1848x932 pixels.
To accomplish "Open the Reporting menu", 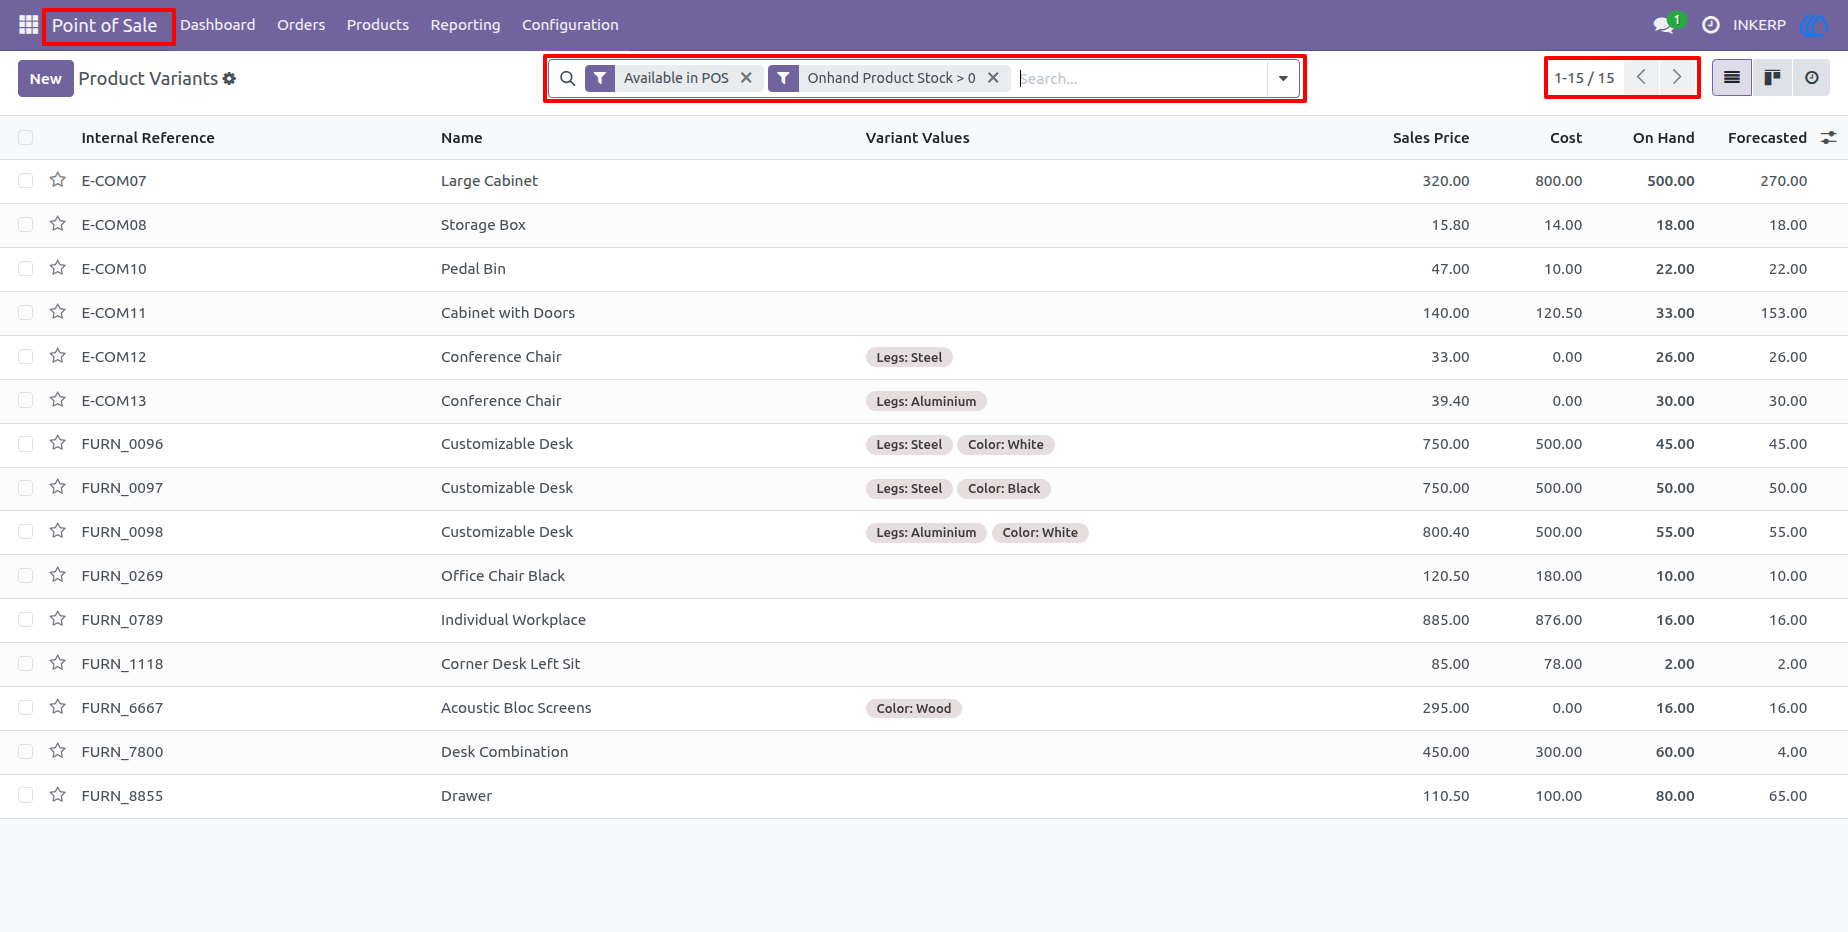I will [465, 25].
